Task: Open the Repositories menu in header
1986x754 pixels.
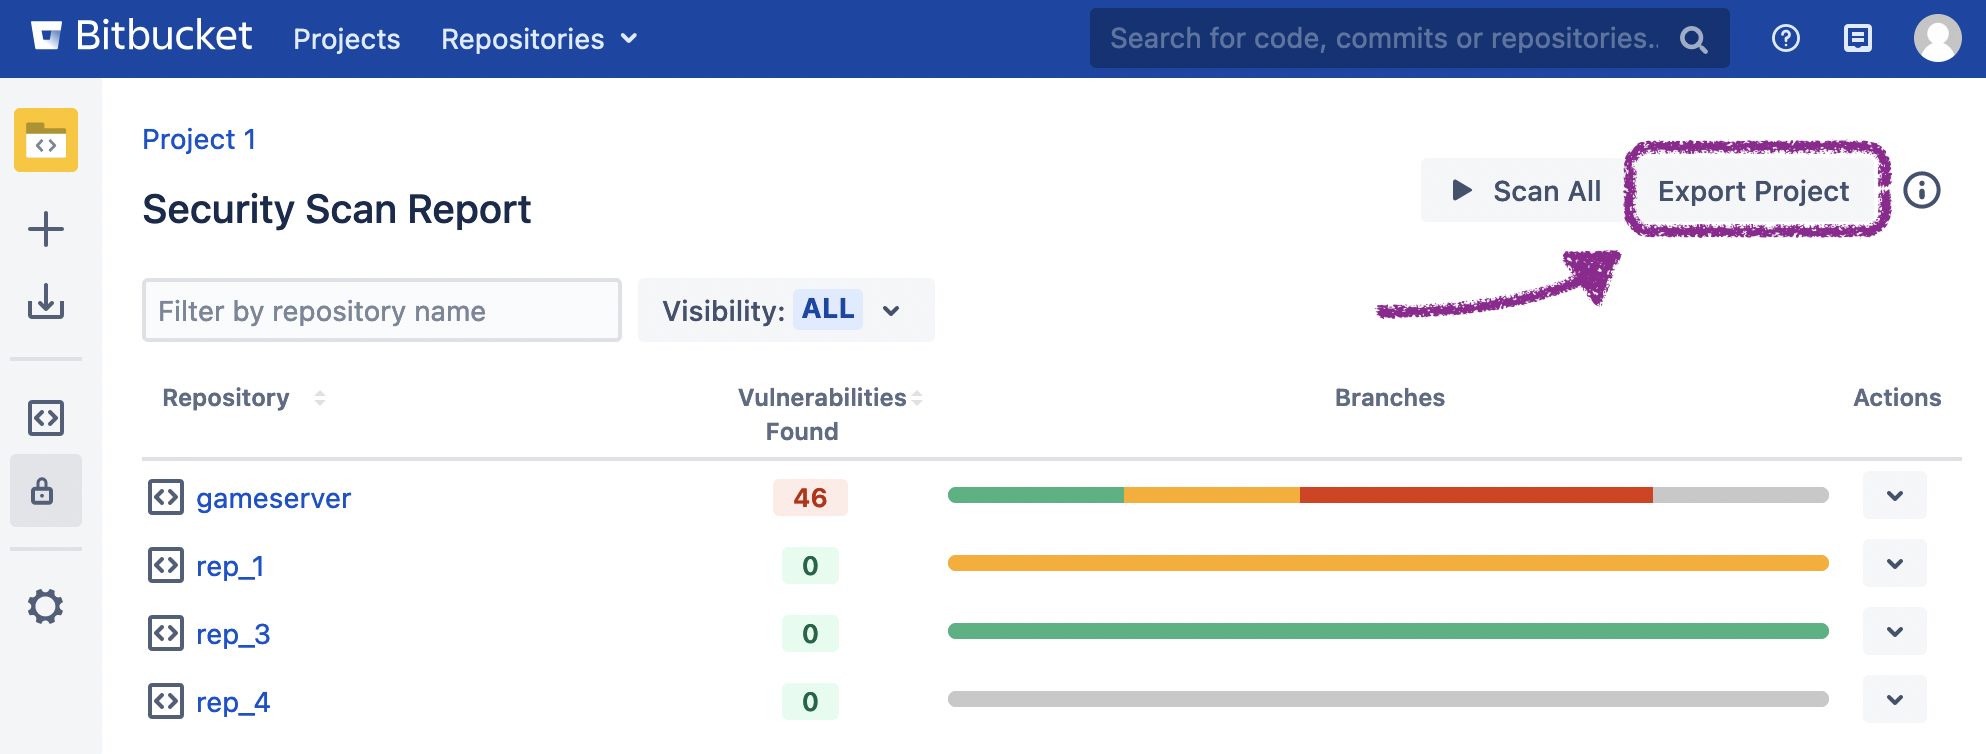Action: (x=538, y=39)
